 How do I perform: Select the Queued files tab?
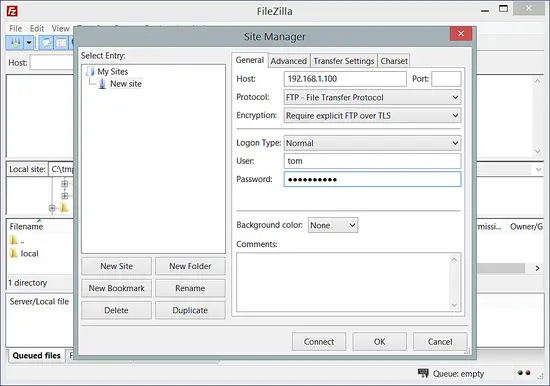(x=36, y=355)
